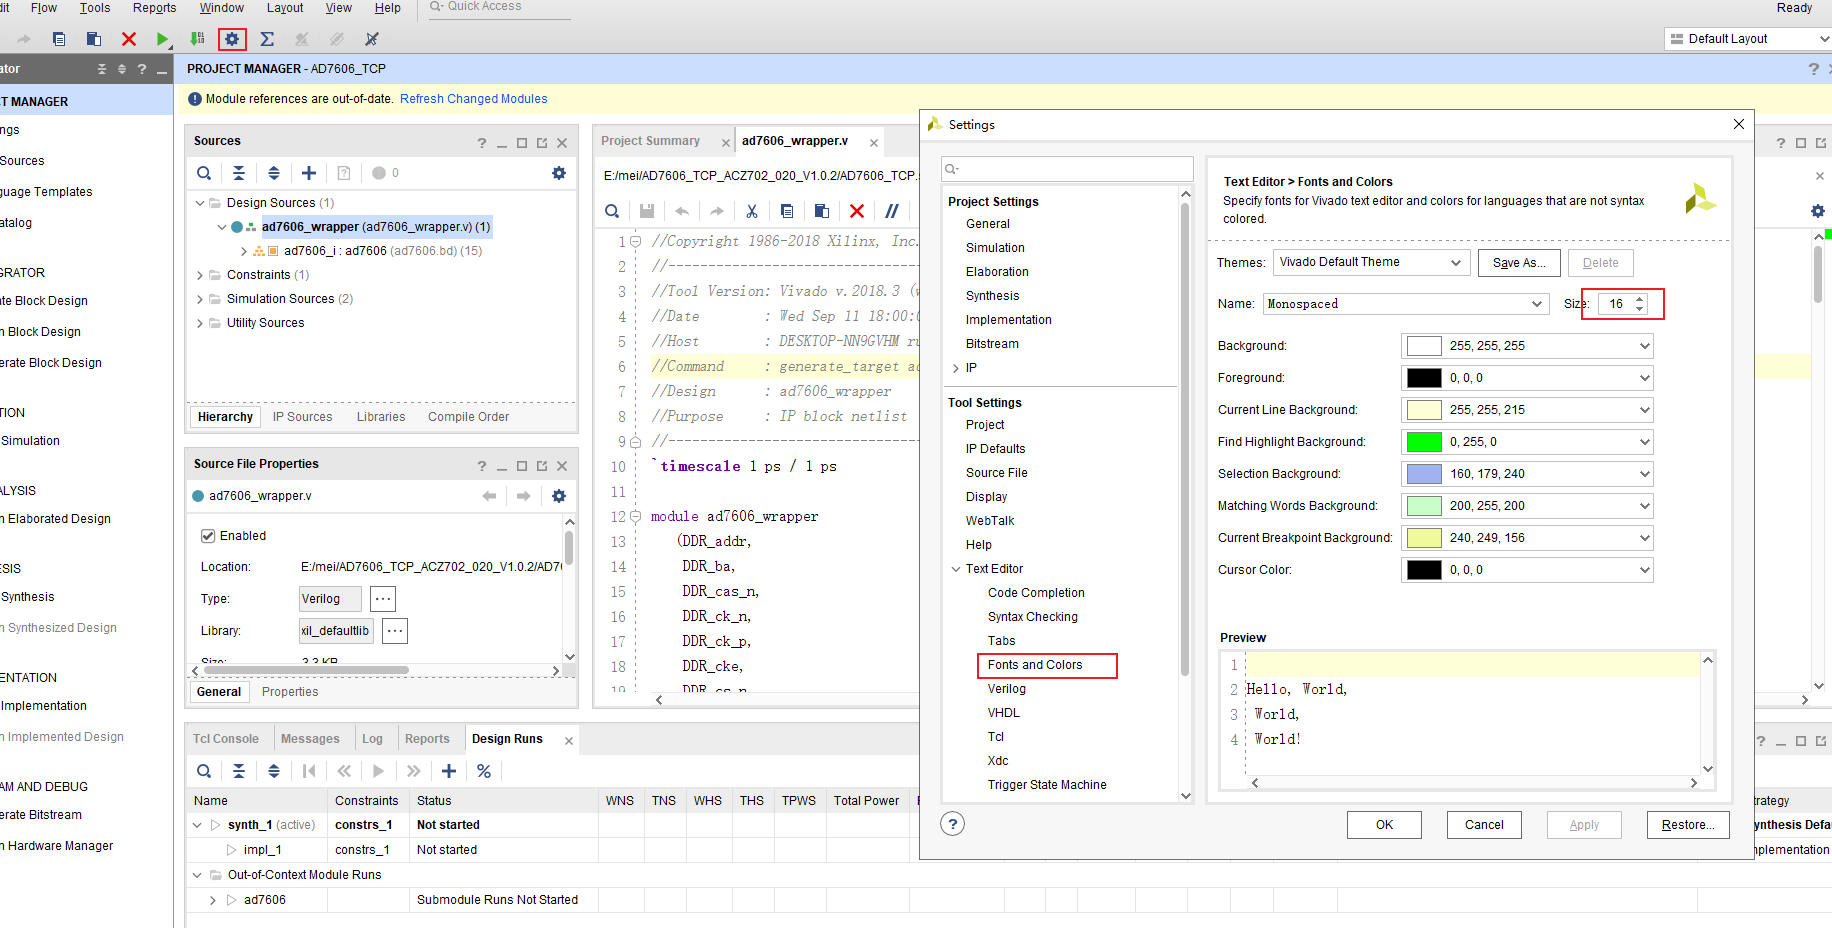1832x928 pixels.
Task: Open the Project Summary tab
Action: click(651, 141)
